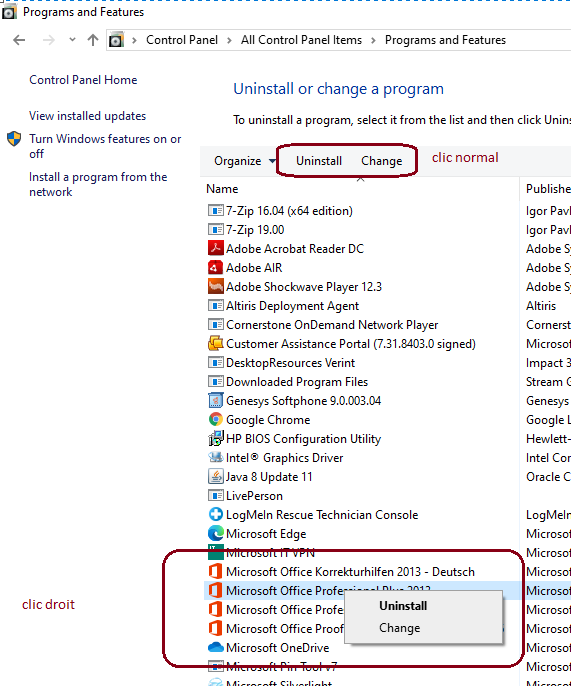Click the Change toolbar button

tap(382, 161)
